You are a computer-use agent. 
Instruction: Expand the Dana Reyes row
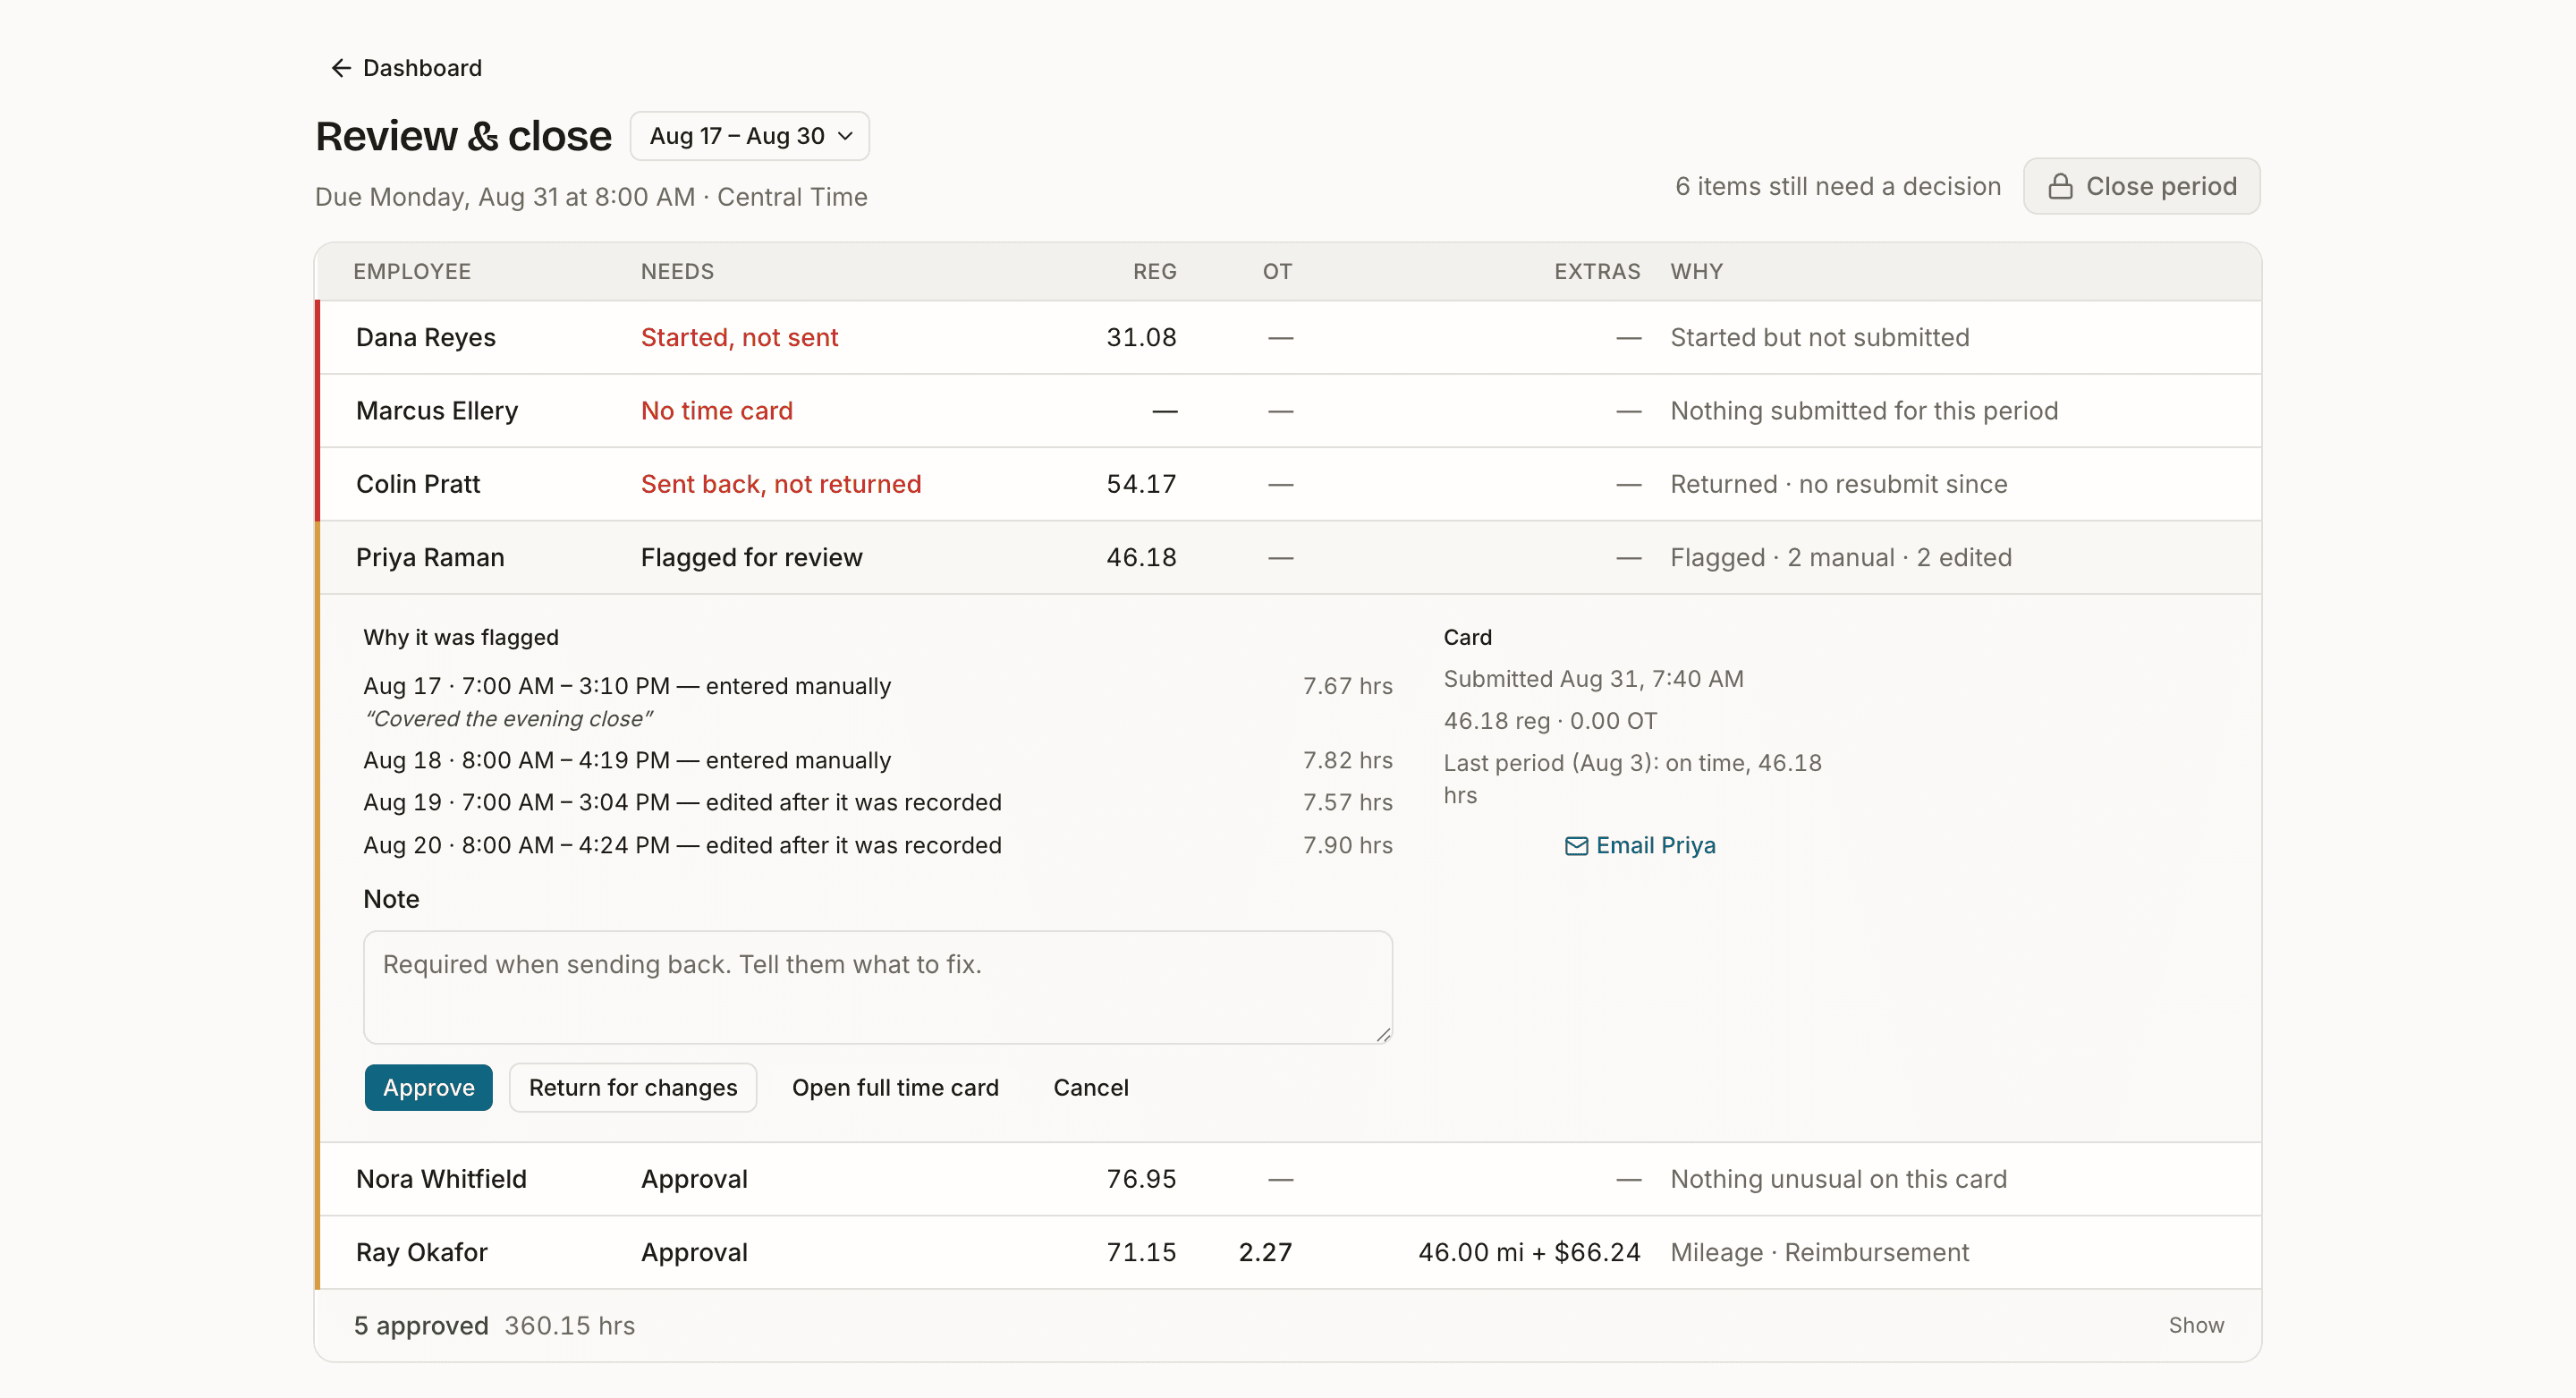click(x=1289, y=338)
